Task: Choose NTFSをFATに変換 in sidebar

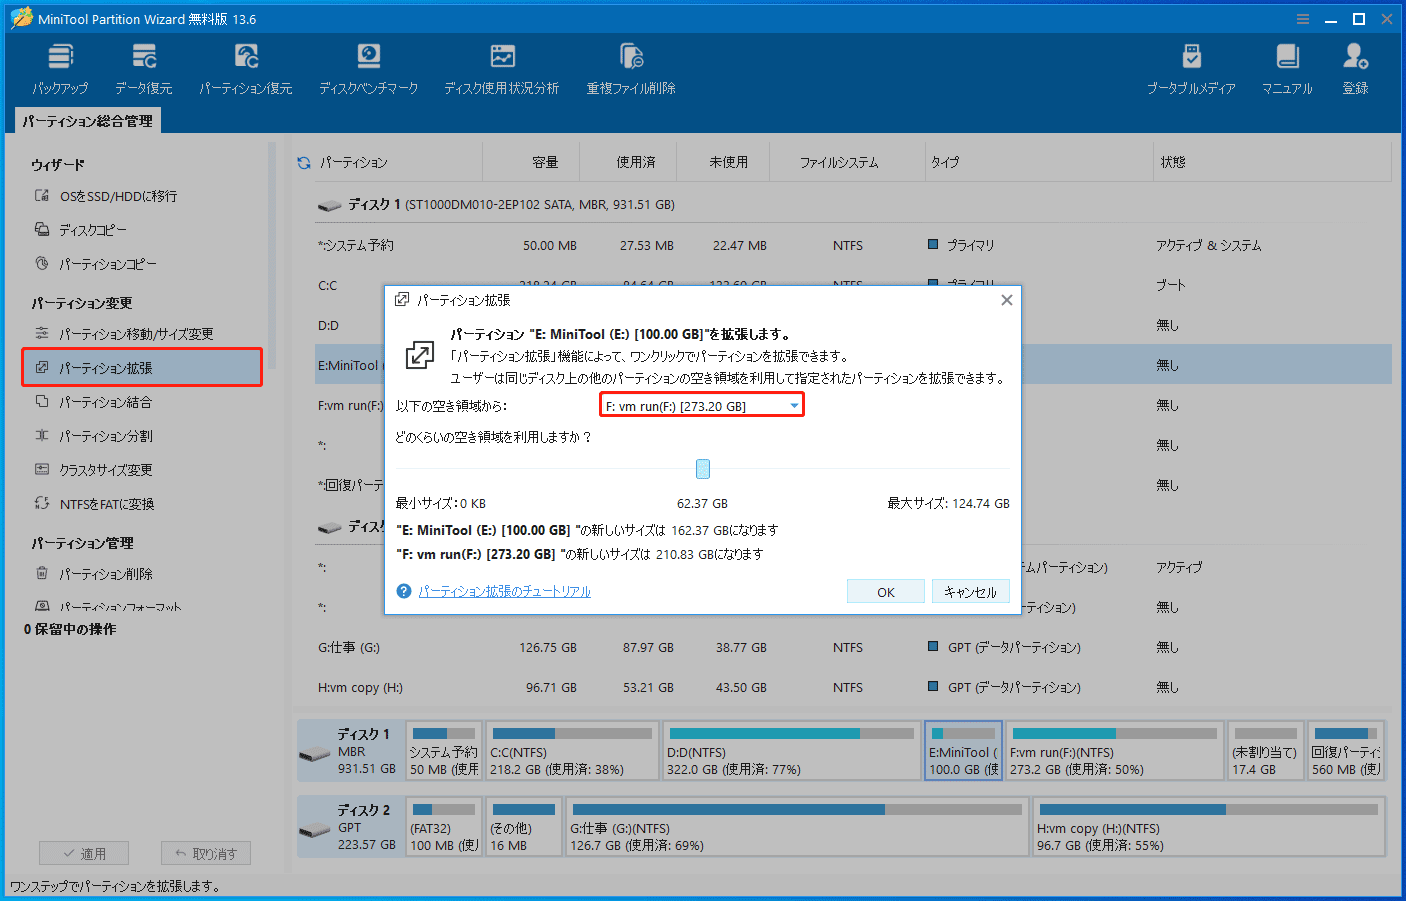Action: (107, 504)
